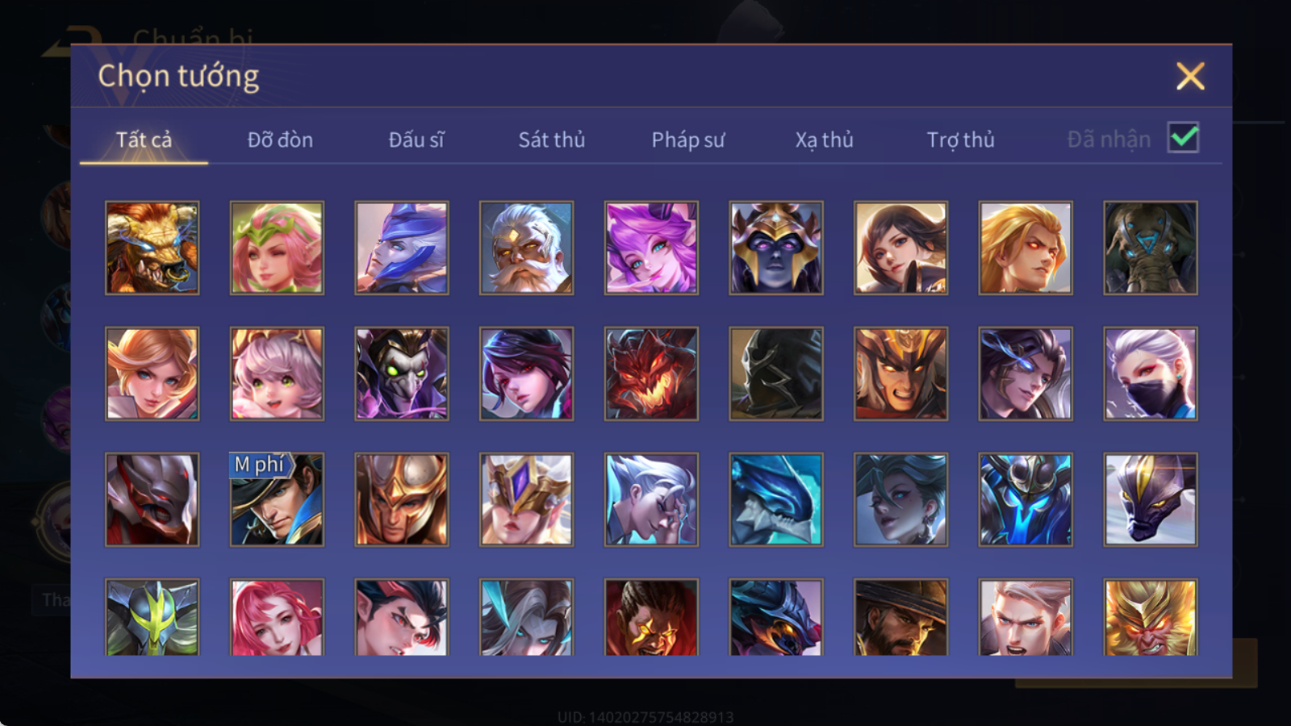Switch to the "Trợ thủ" tab
1291x726 pixels.
point(960,140)
